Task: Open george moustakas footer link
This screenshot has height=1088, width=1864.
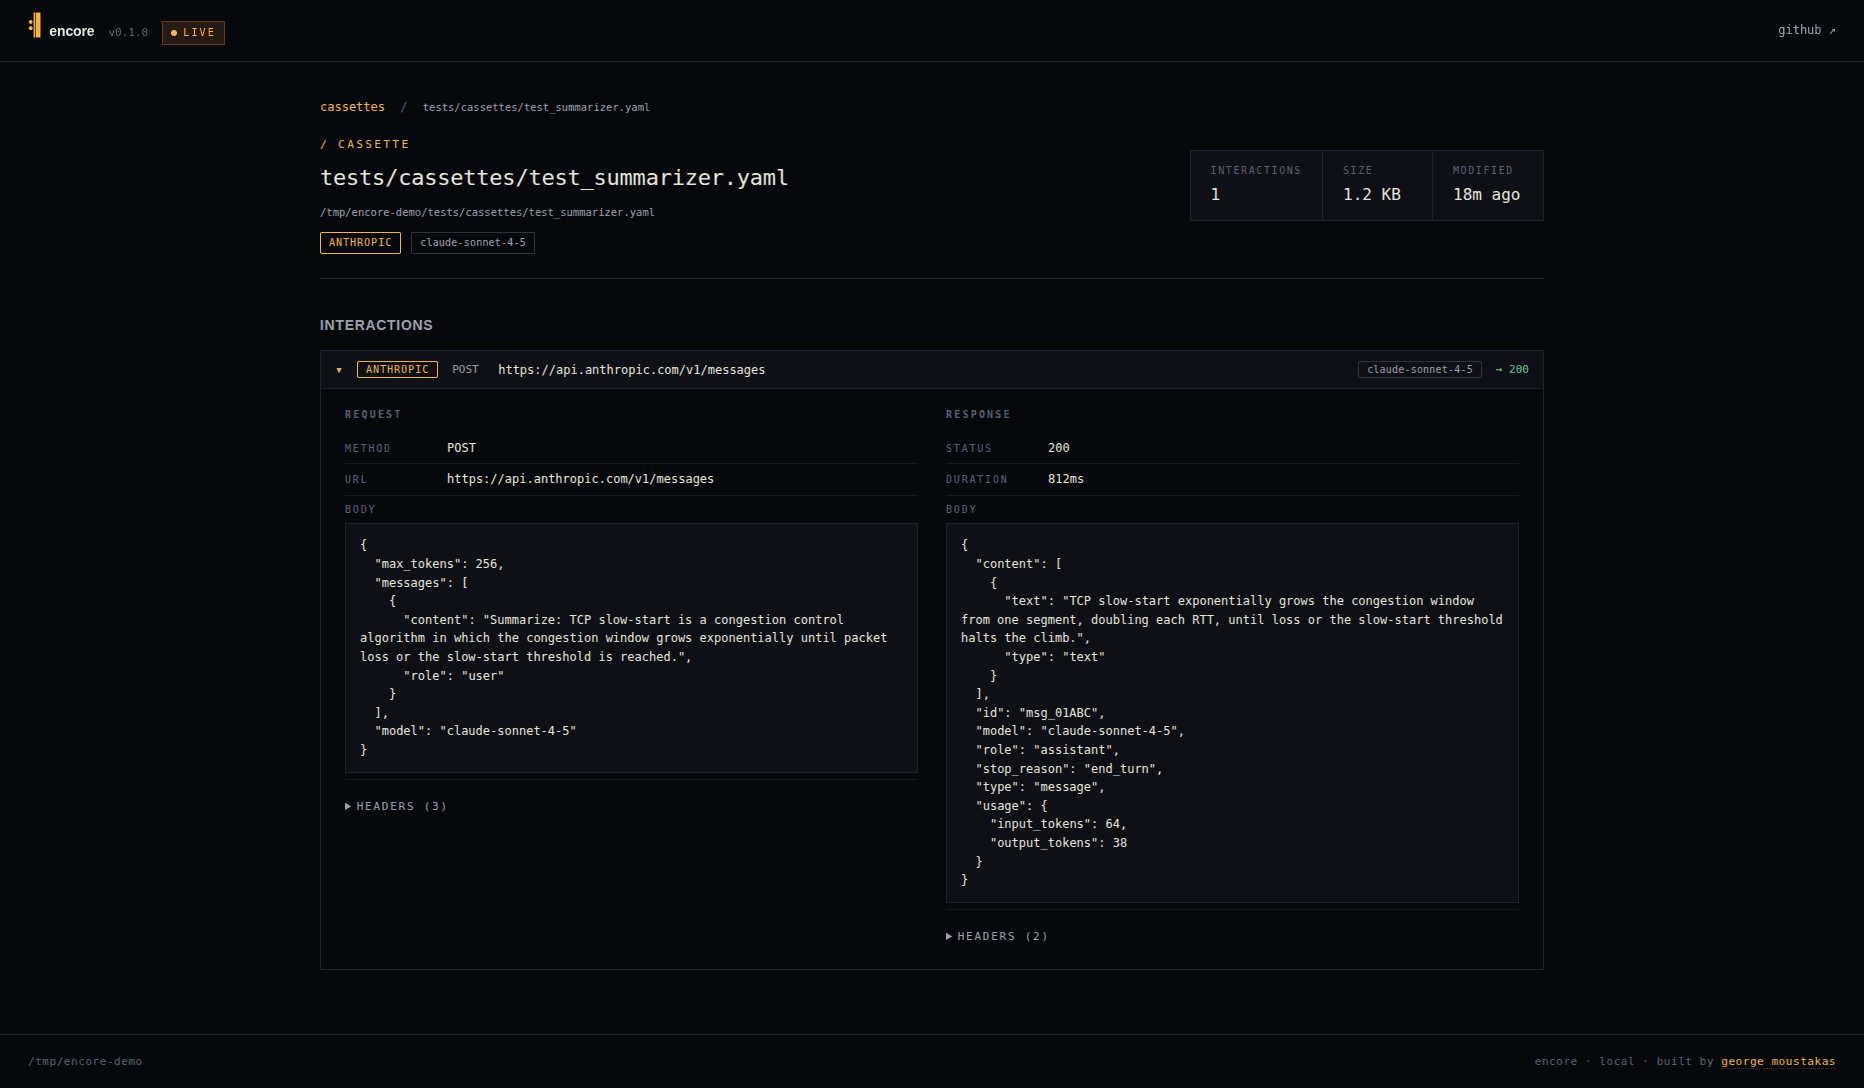Action: tap(1778, 1061)
